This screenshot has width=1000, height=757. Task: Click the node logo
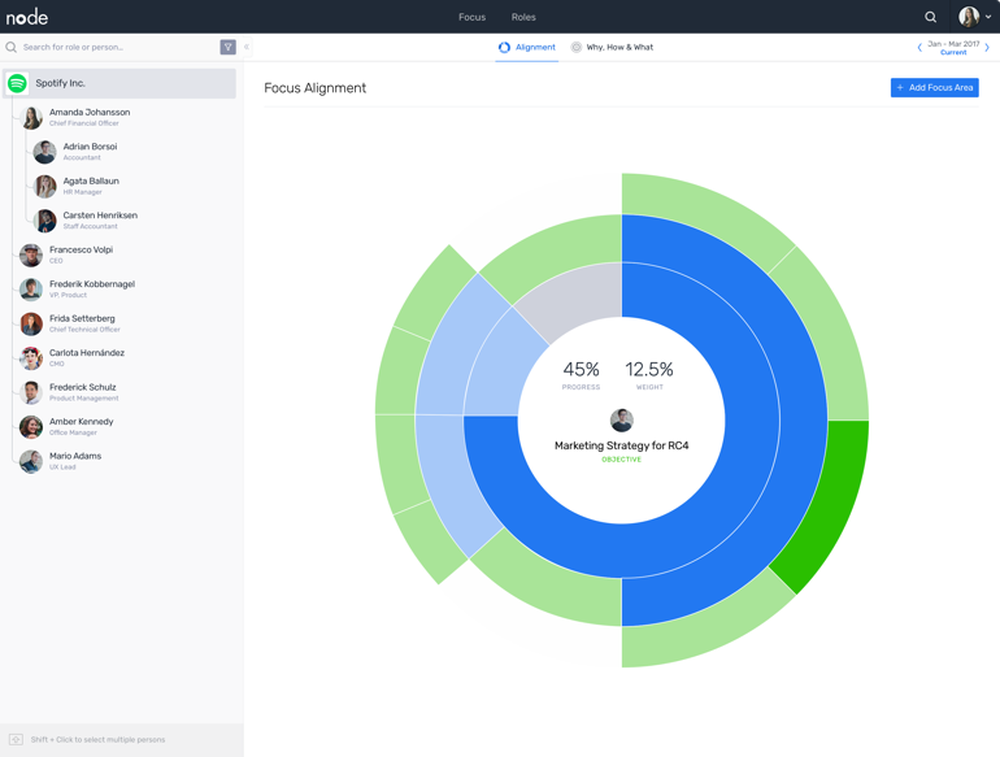pyautogui.click(x=27, y=17)
